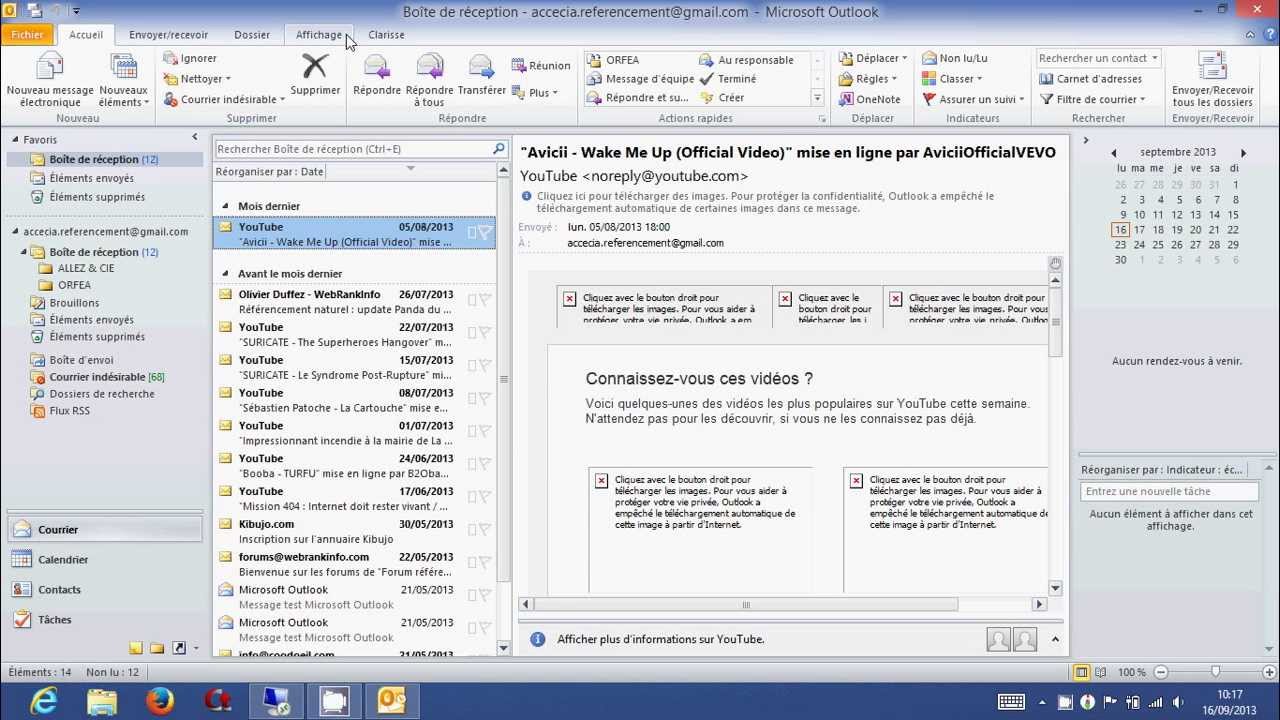
Task: Toggle flag on YouTube email of 17/06/2013
Action: click(484, 497)
